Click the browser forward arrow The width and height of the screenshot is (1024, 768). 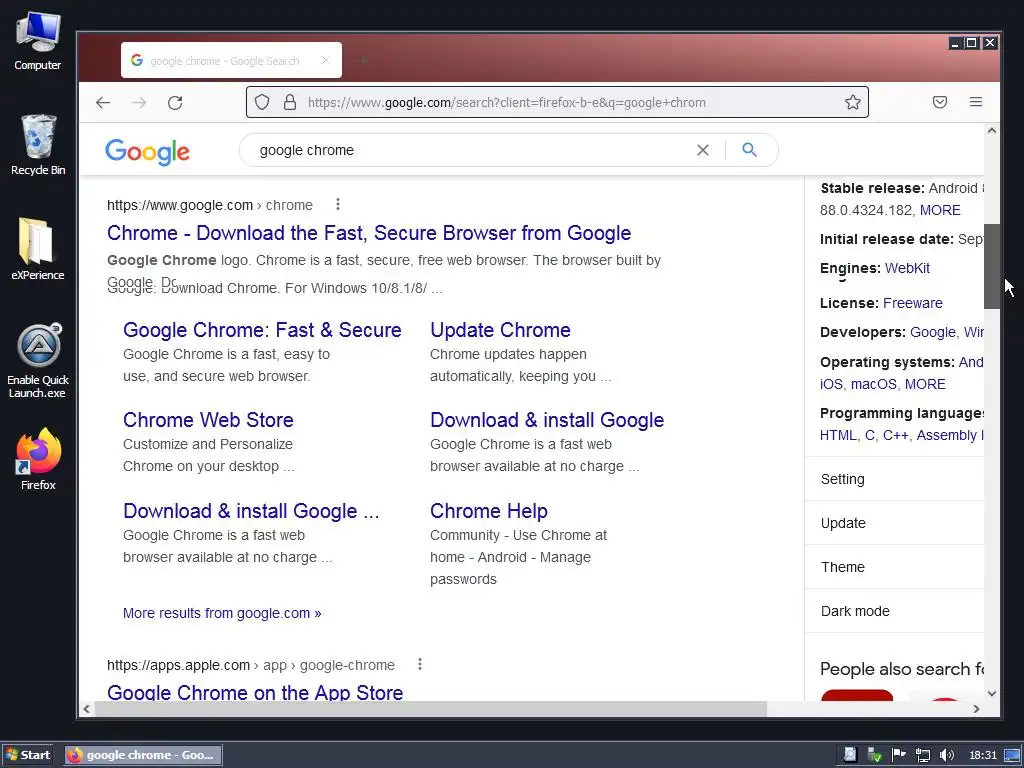(x=138, y=103)
